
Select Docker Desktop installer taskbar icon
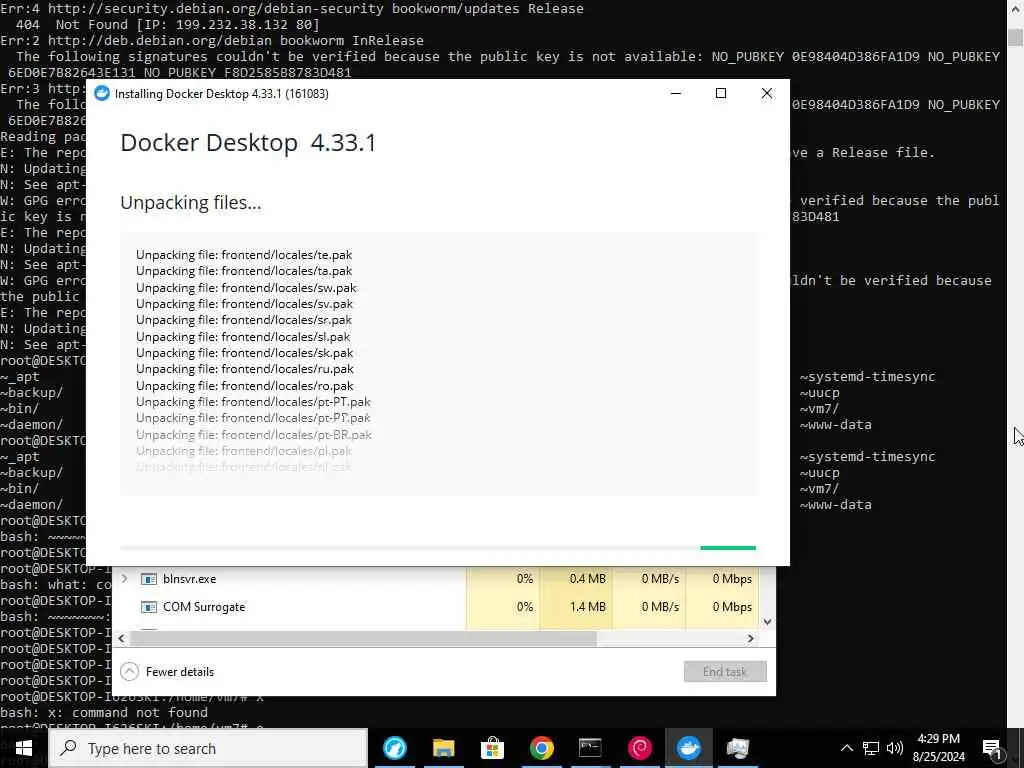click(688, 748)
